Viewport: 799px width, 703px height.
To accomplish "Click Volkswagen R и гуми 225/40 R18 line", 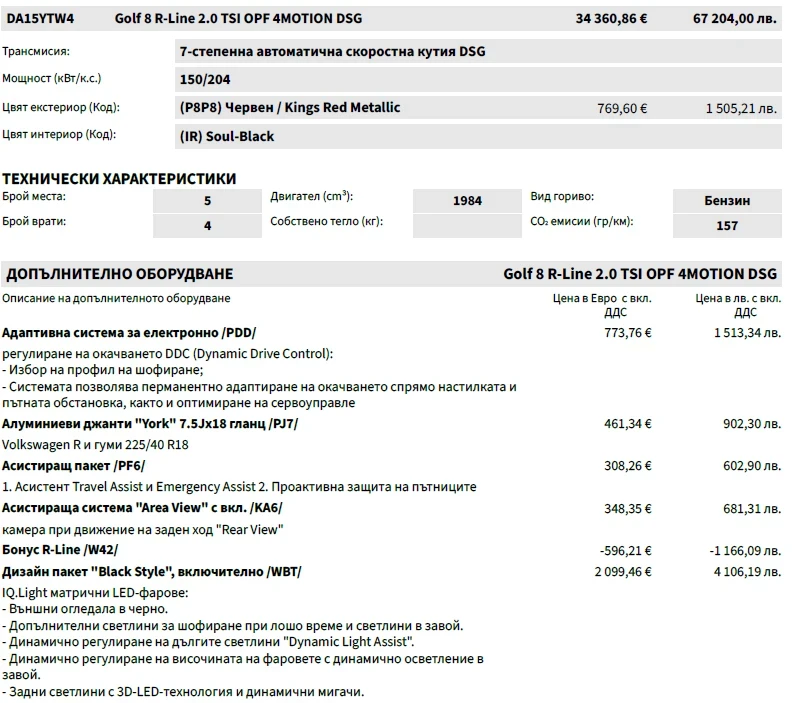I will tap(95, 445).
